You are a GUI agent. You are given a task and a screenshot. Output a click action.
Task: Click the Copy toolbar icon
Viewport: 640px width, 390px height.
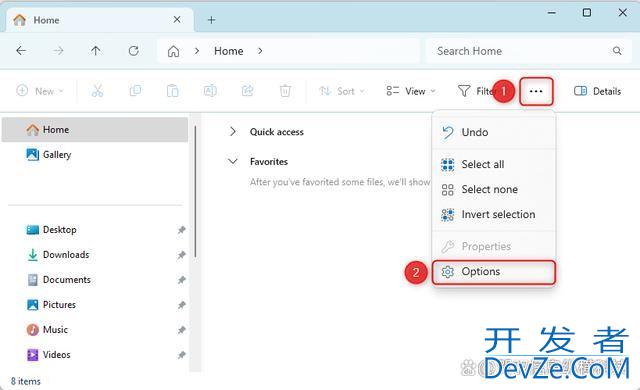coord(135,91)
